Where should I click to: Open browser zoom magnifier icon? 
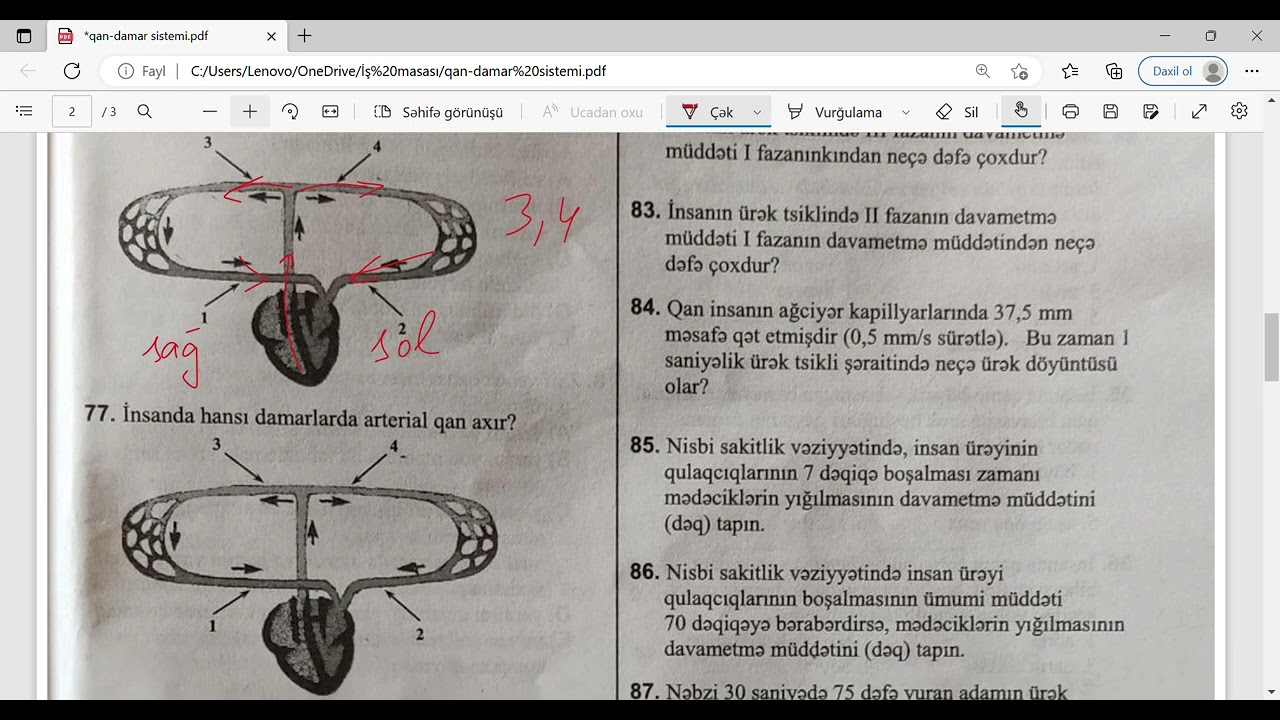click(x=983, y=71)
